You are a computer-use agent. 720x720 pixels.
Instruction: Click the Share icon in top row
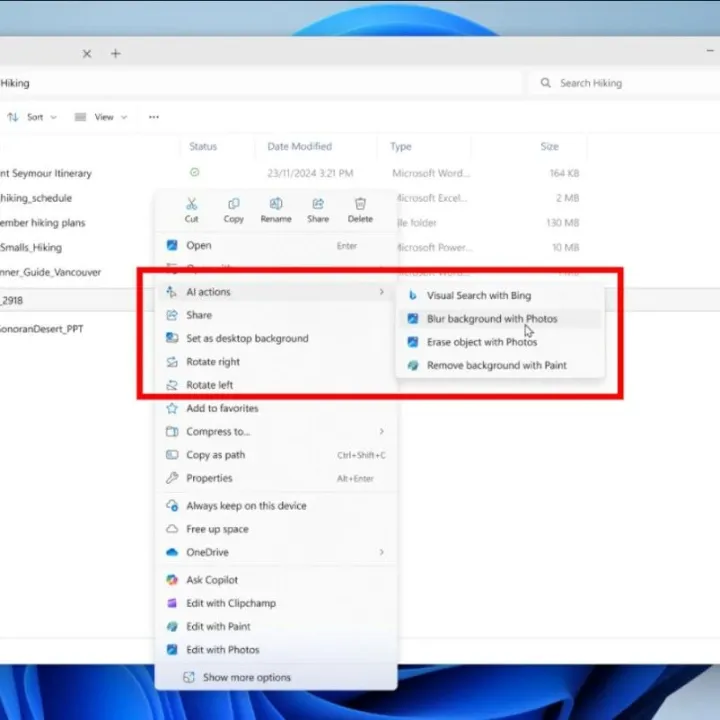(x=318, y=203)
